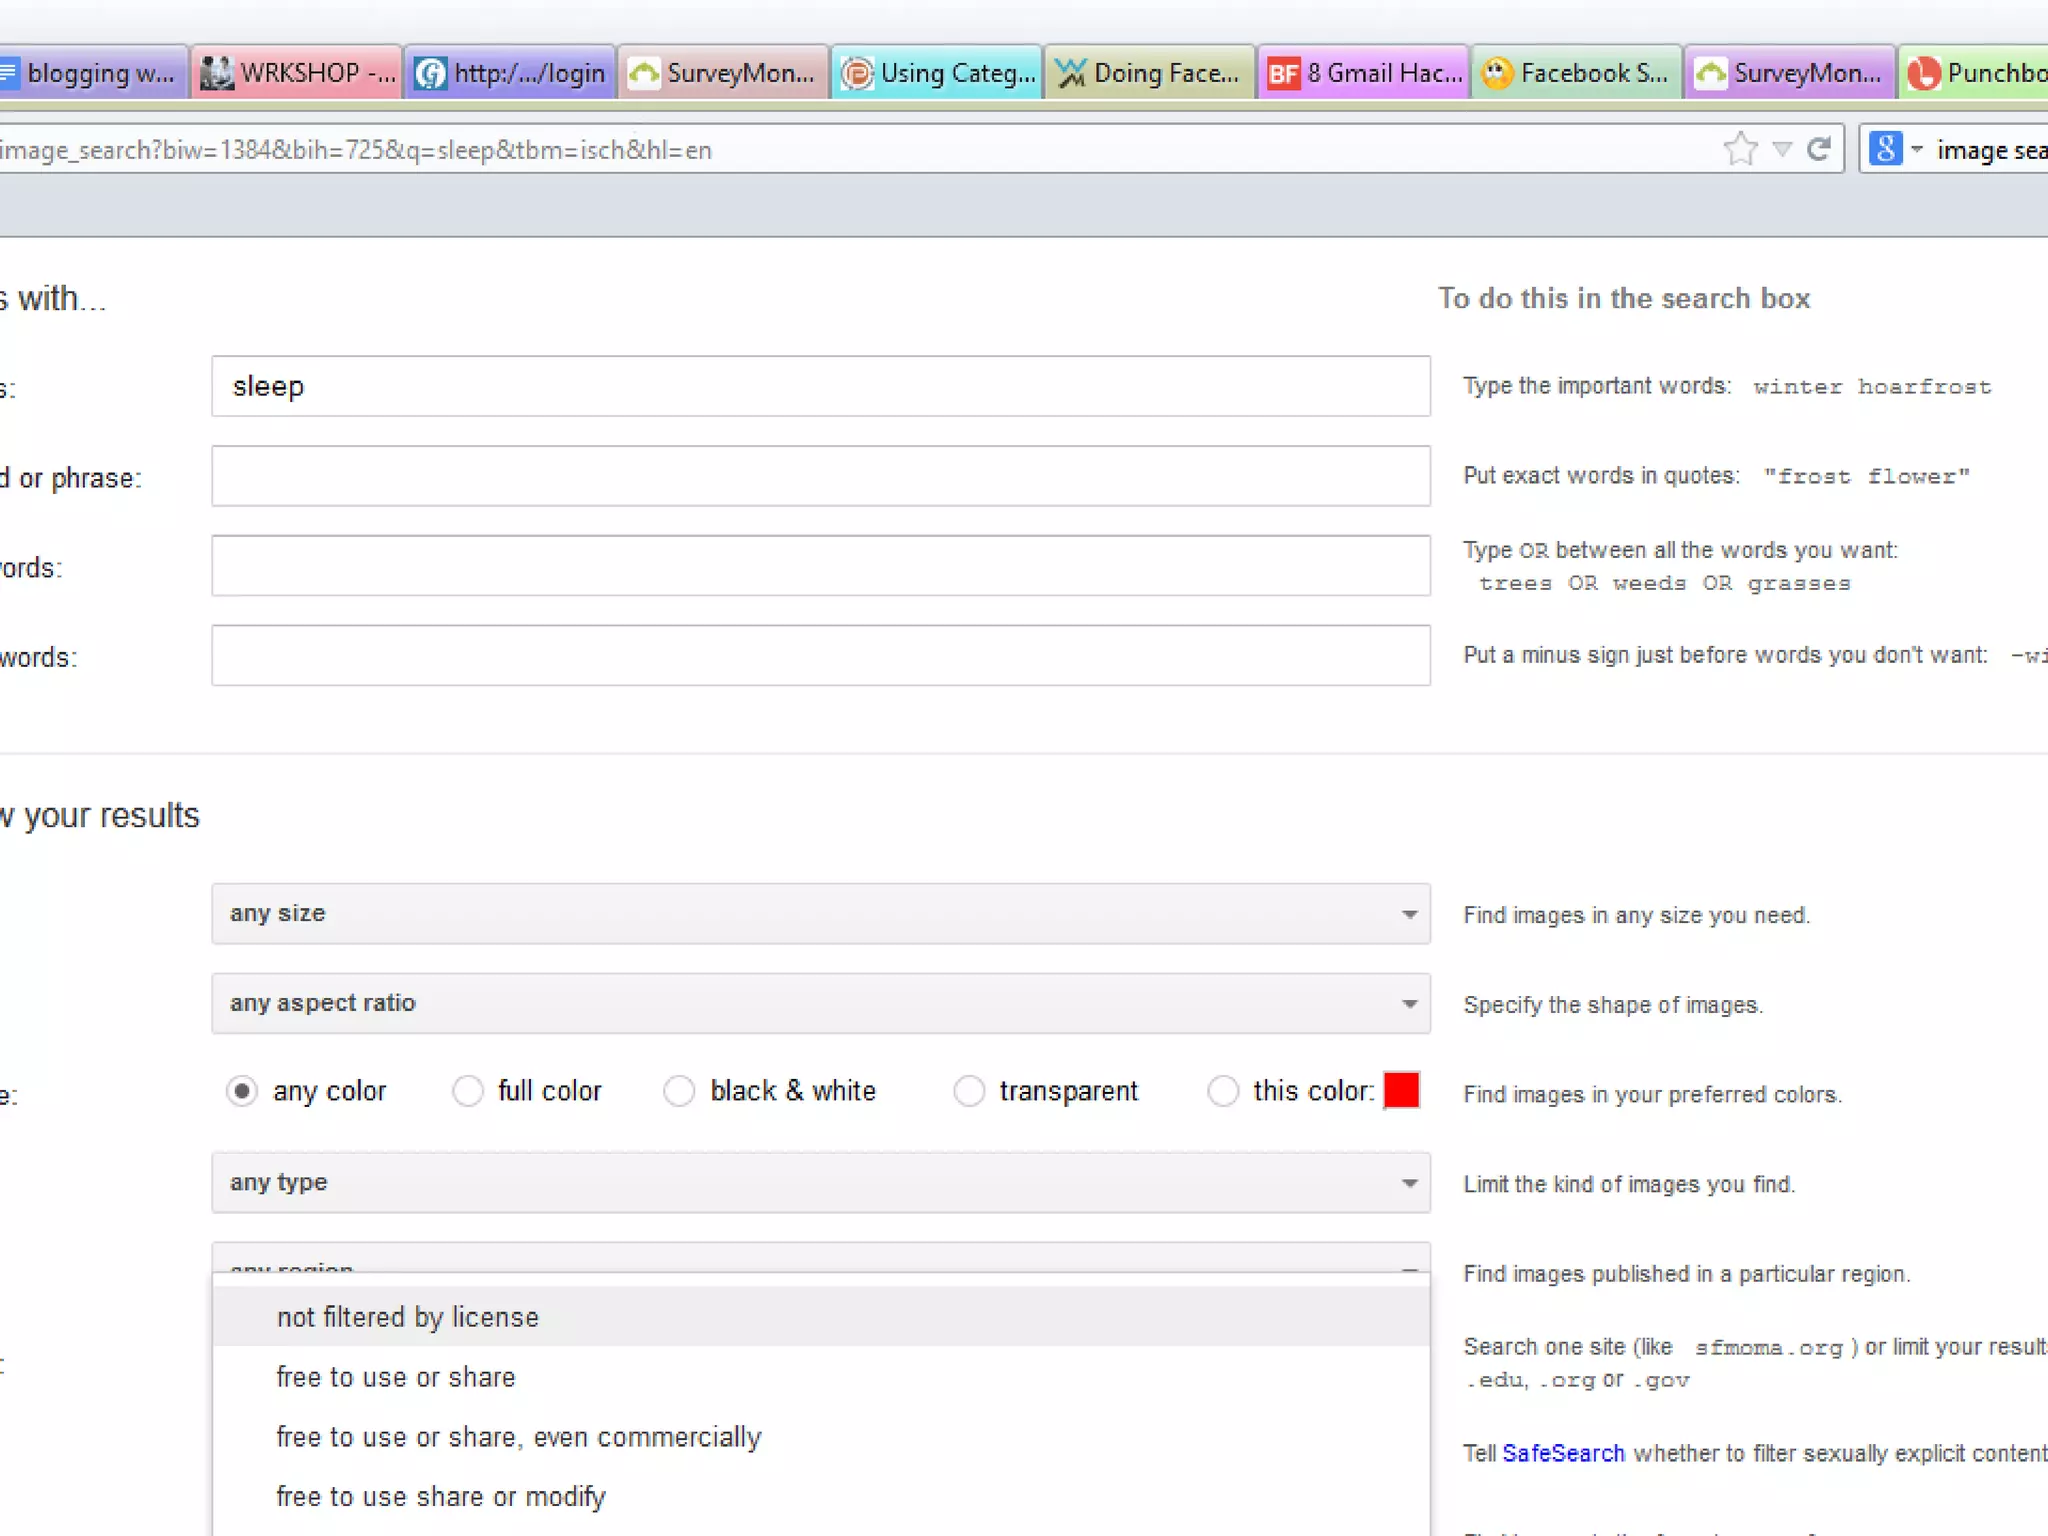Image resolution: width=2048 pixels, height=1536 pixels.
Task: Select the full color radio button
Action: pos(467,1091)
